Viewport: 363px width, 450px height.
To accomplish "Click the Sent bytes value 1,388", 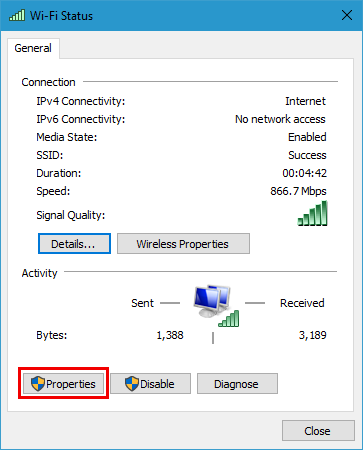I will pyautogui.click(x=170, y=335).
